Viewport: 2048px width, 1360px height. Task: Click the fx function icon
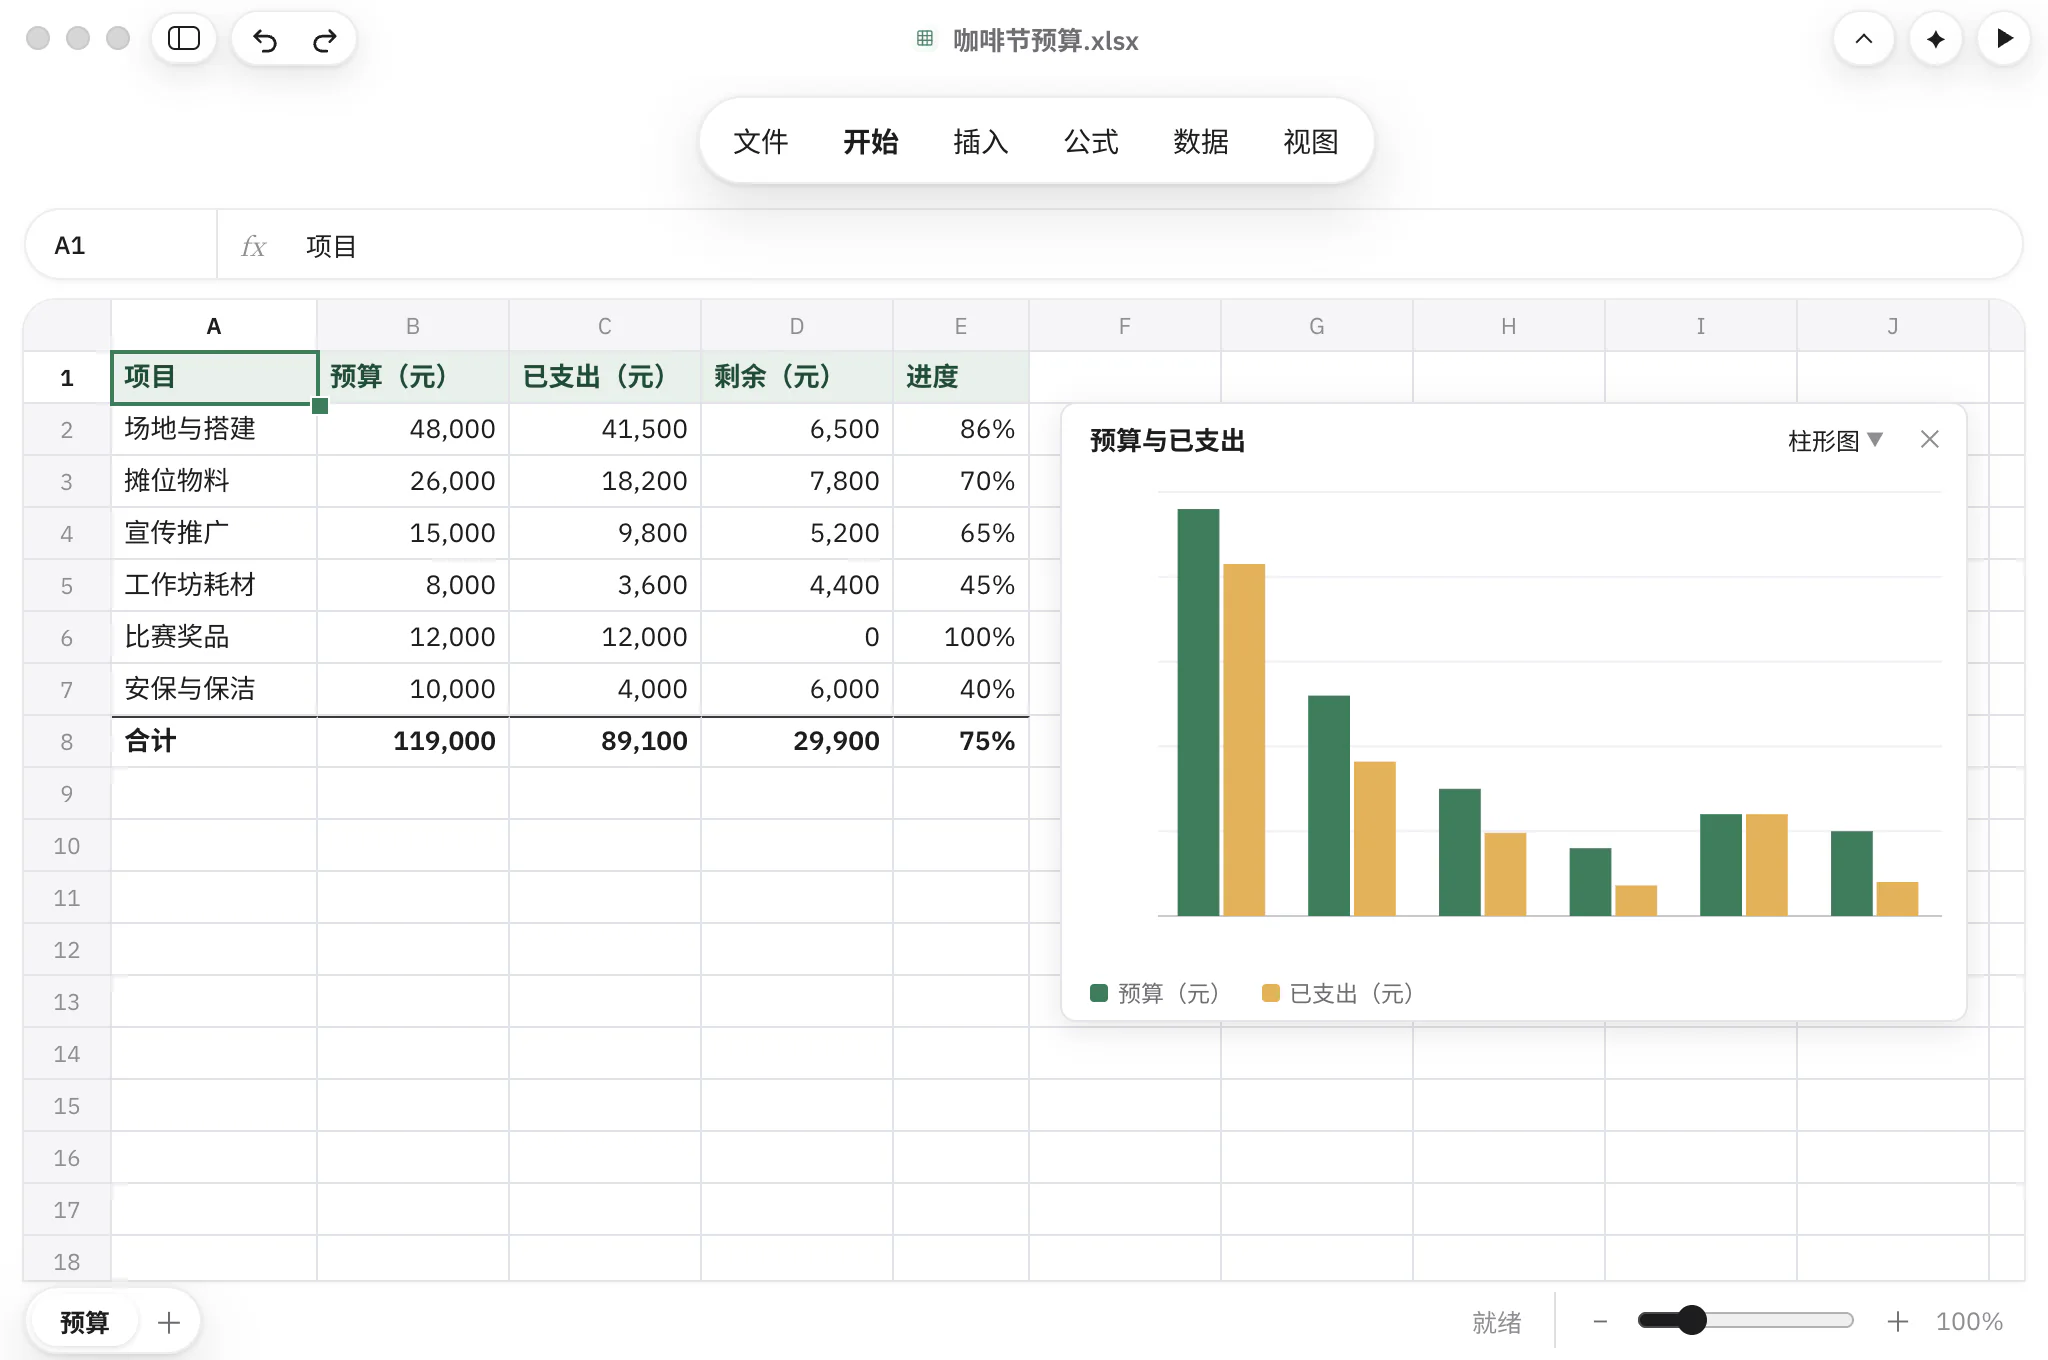pos(254,246)
